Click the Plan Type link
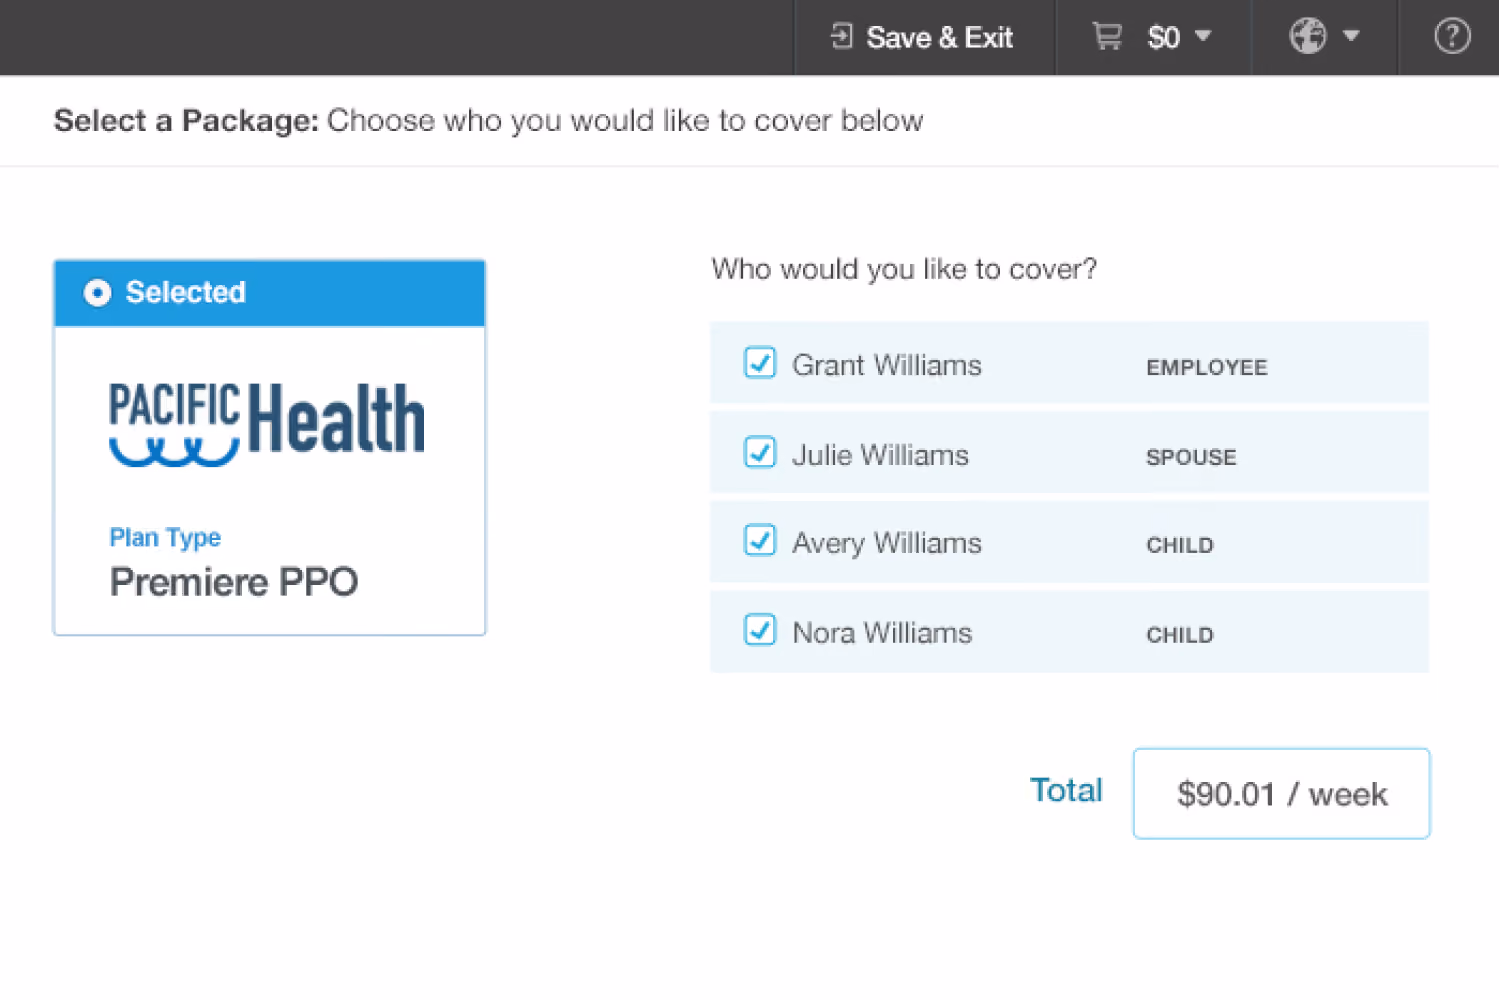This screenshot has width=1500, height=1000. [x=165, y=537]
